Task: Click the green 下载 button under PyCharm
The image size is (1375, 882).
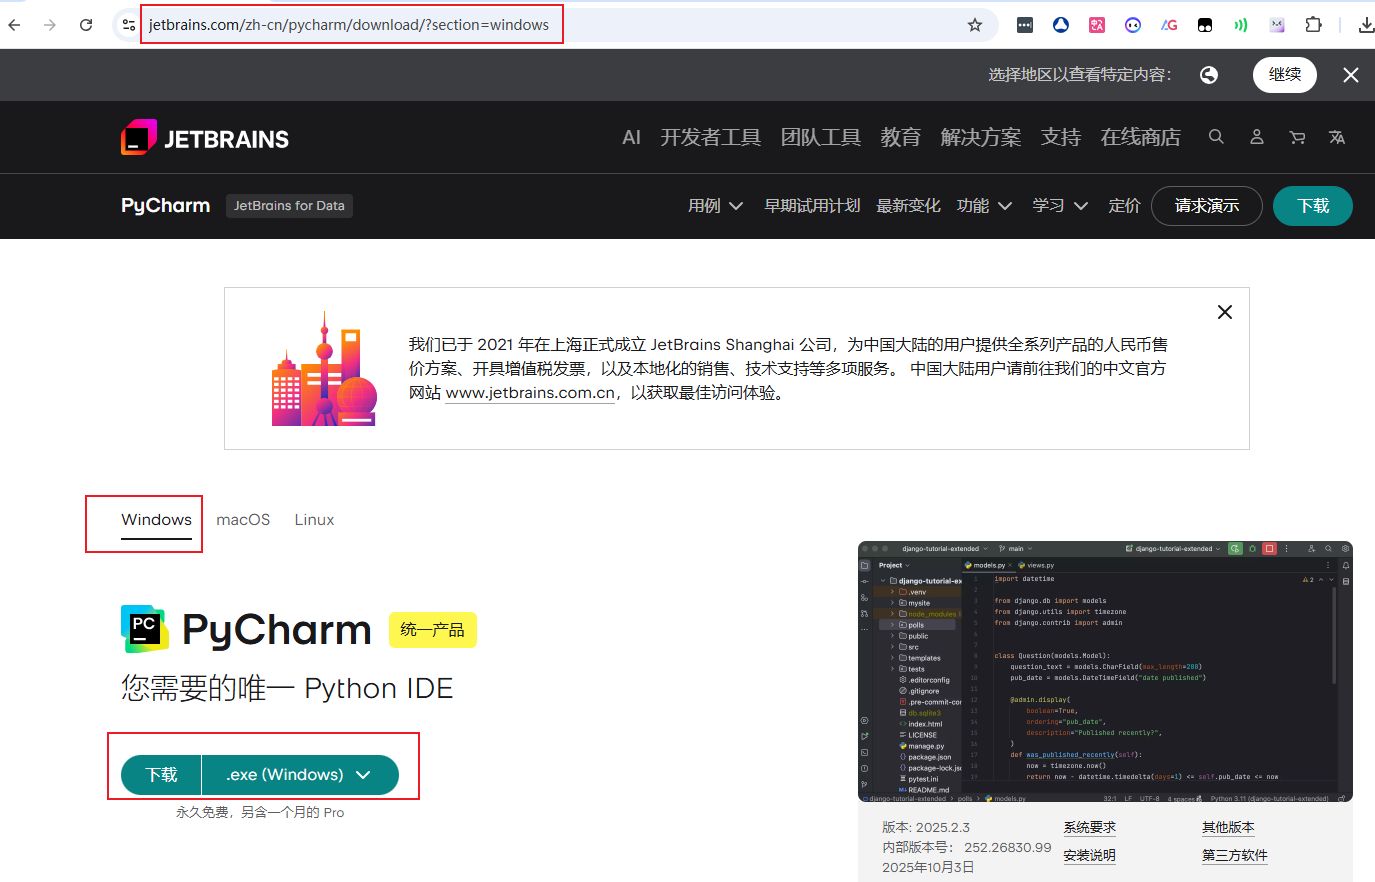Action: point(161,775)
